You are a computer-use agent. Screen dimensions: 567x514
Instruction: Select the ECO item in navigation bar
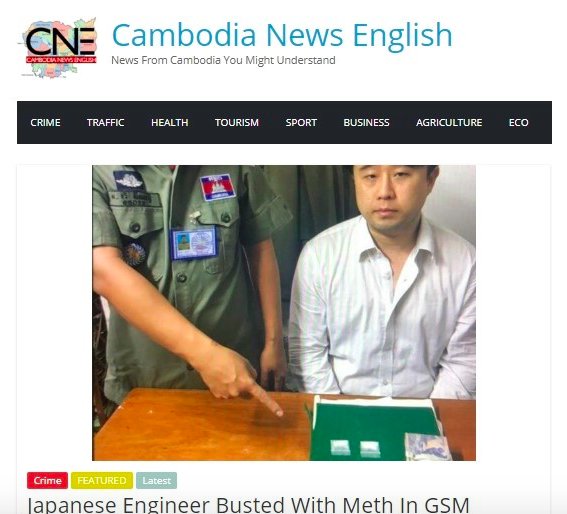tap(519, 123)
